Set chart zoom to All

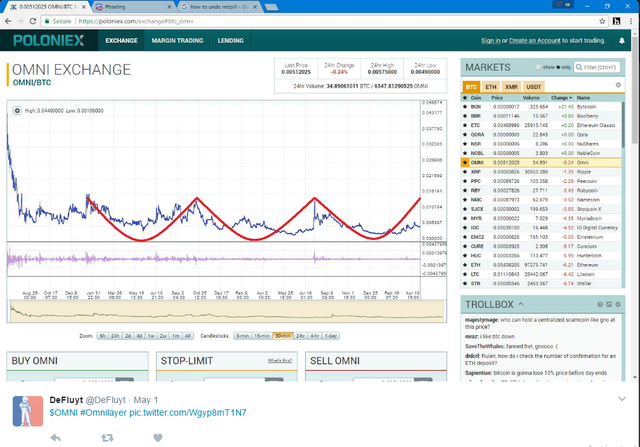[x=187, y=336]
